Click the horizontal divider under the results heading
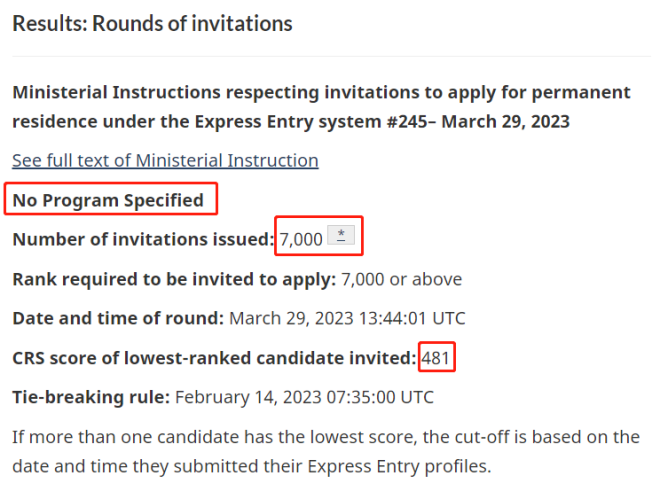660x491 pixels. click(332, 56)
